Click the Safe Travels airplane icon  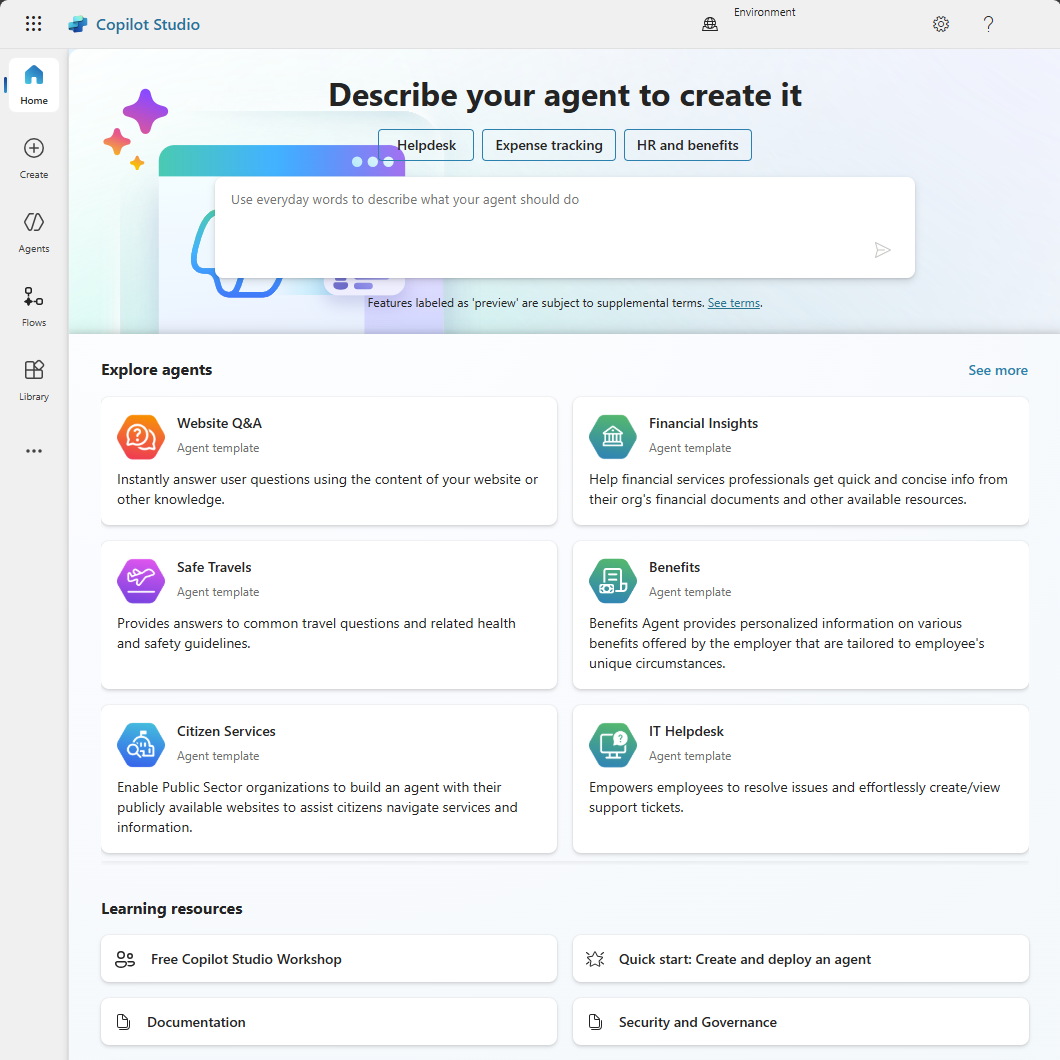(x=141, y=581)
